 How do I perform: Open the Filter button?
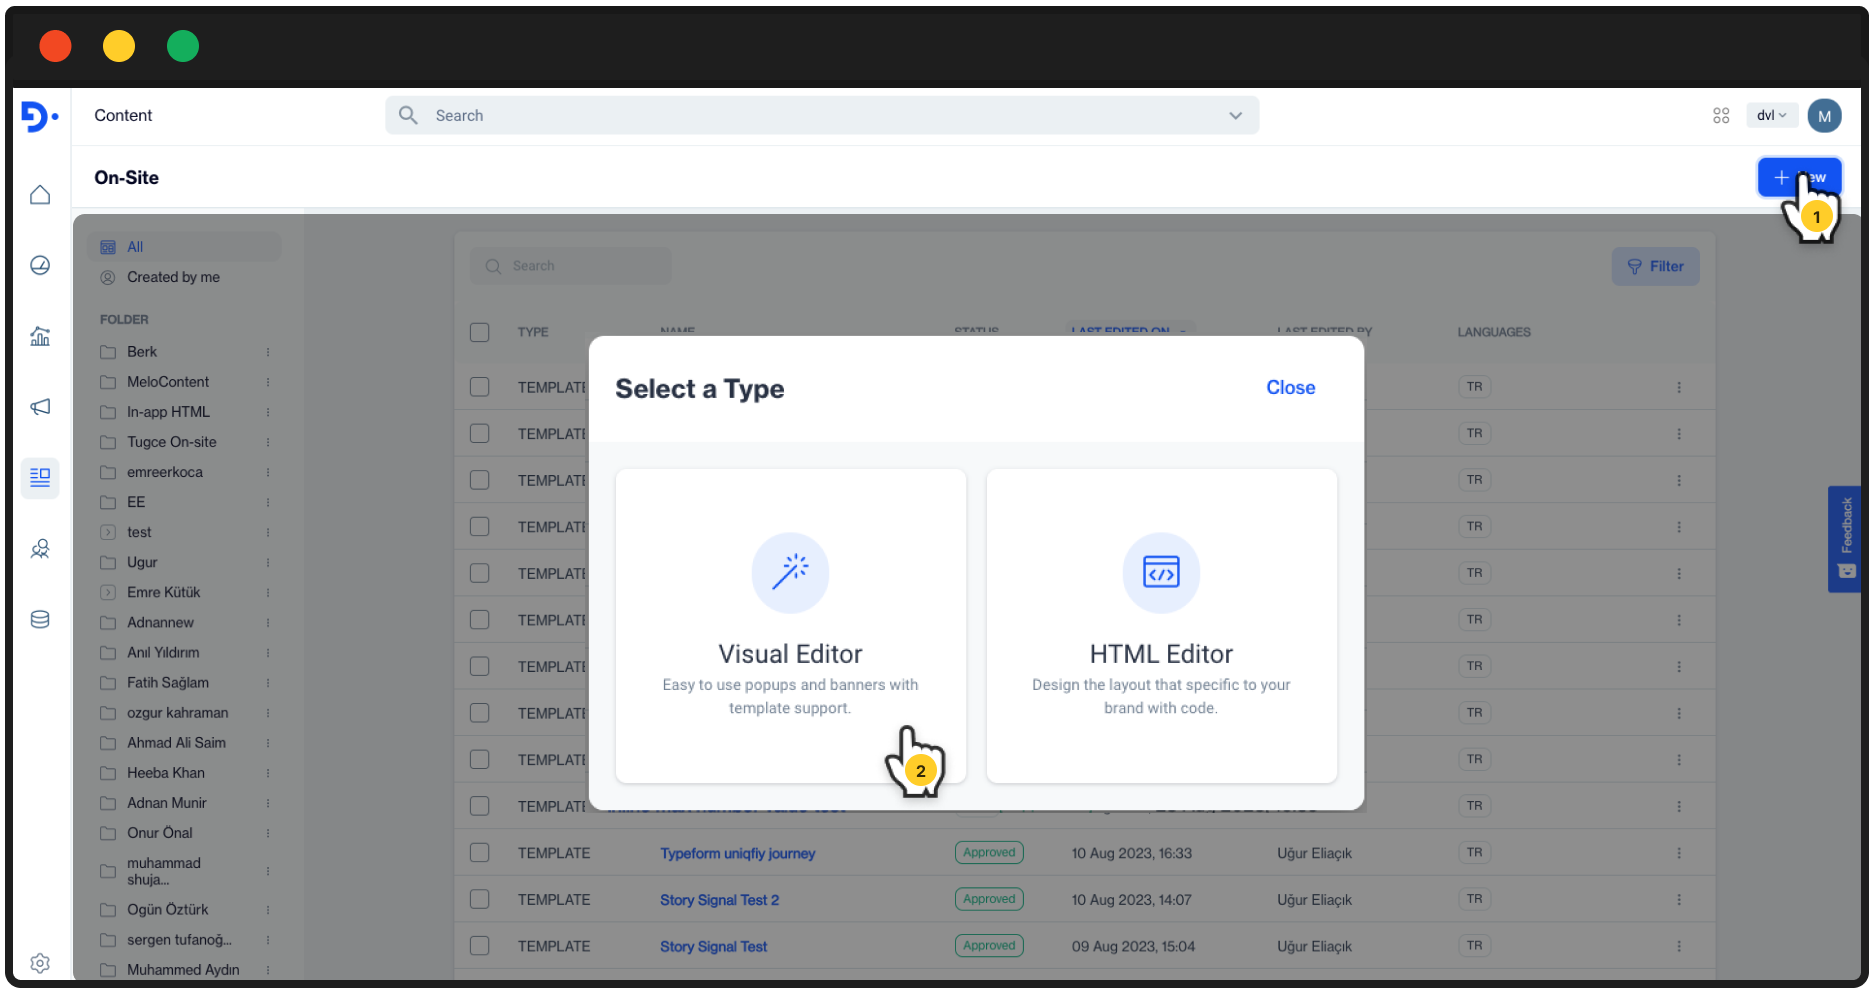click(1655, 266)
